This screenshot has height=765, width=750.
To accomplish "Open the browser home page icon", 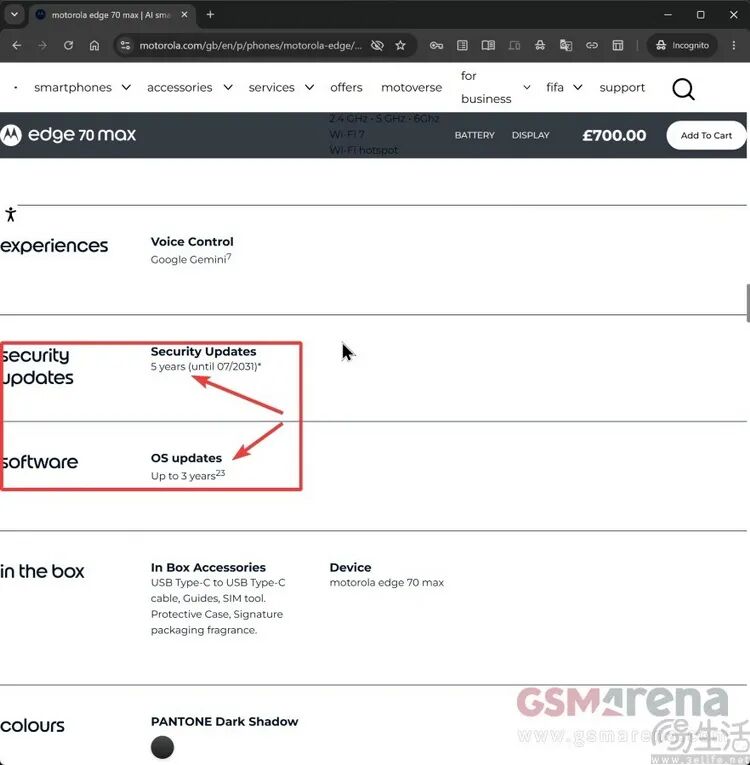I will click(94, 45).
